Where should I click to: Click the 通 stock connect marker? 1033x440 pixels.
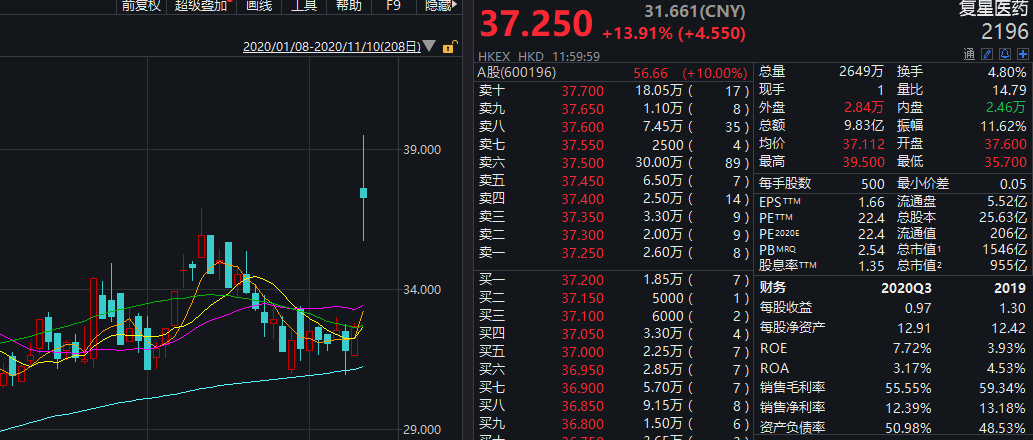(x=969, y=54)
